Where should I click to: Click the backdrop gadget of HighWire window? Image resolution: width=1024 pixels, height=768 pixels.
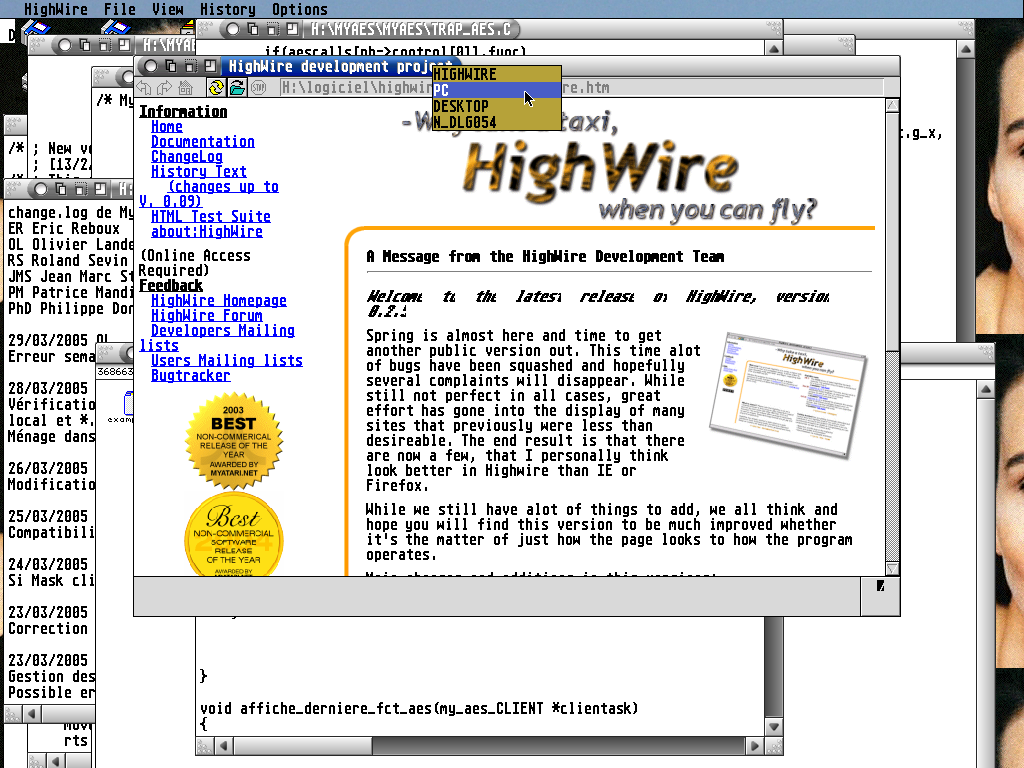pos(170,66)
